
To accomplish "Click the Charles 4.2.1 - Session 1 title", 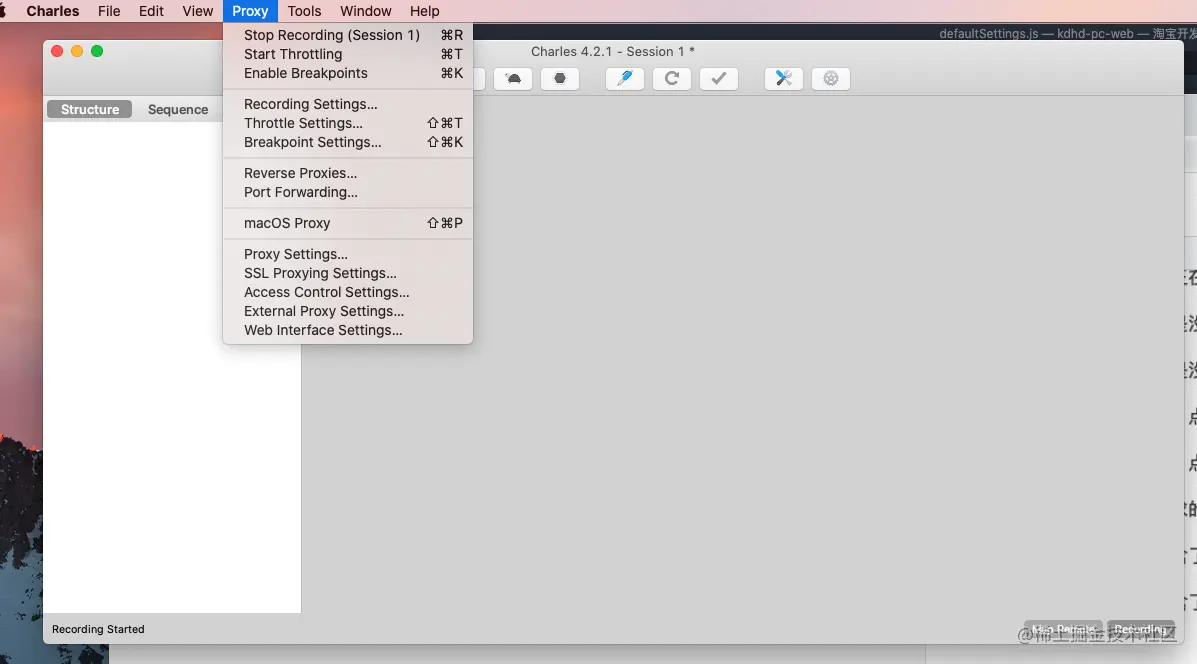I will coord(612,51).
